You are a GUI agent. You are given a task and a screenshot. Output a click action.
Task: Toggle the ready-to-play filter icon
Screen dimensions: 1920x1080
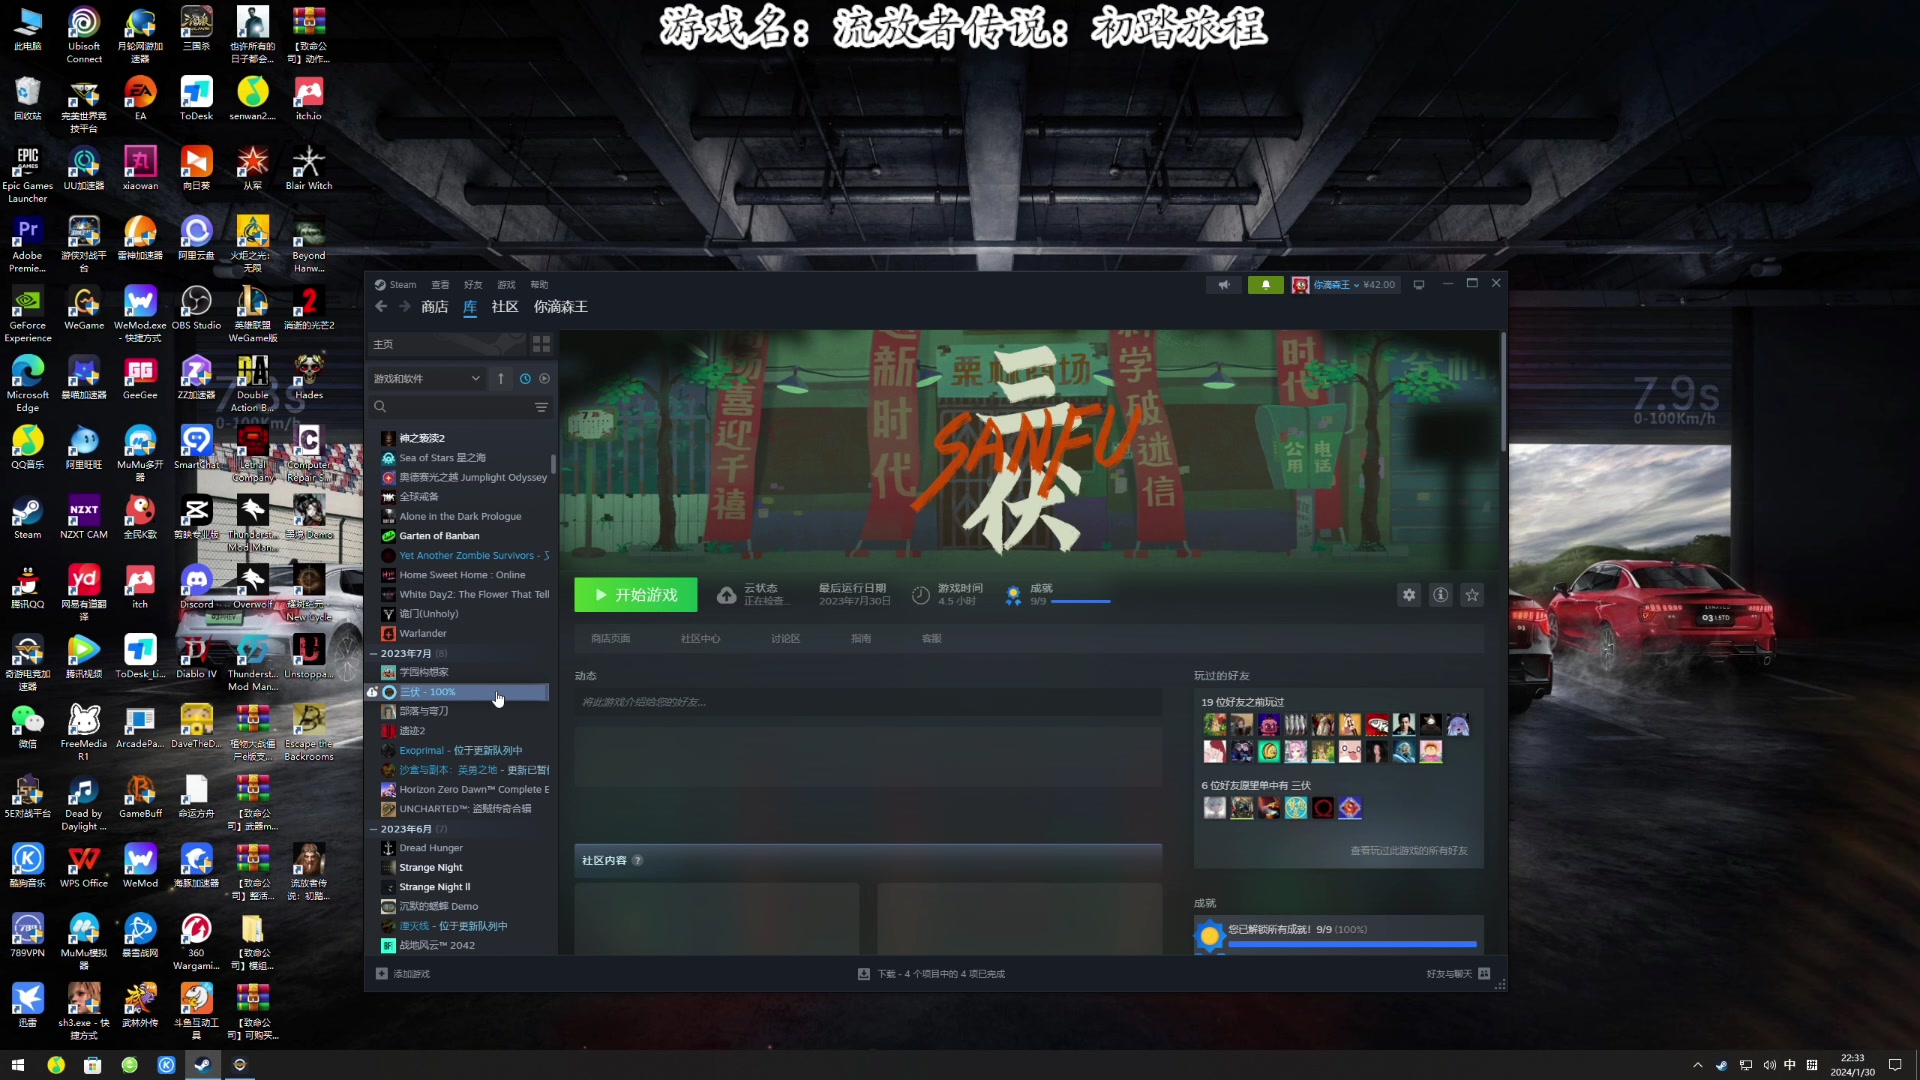[x=545, y=379]
